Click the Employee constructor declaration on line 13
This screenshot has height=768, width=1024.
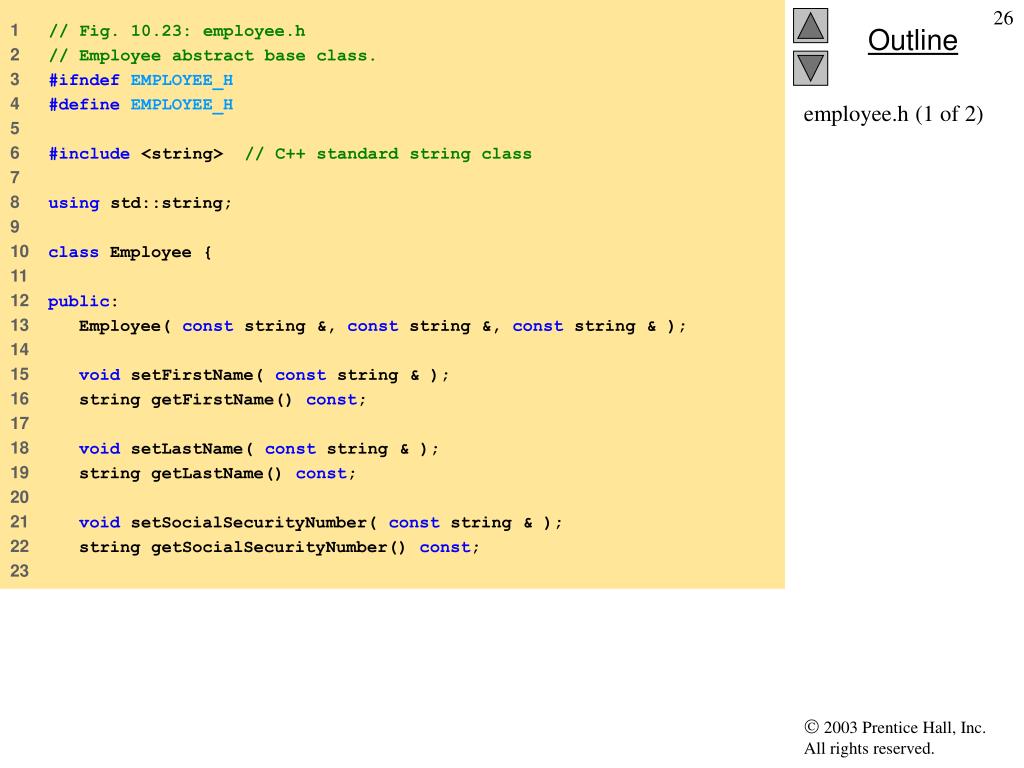tap(383, 326)
